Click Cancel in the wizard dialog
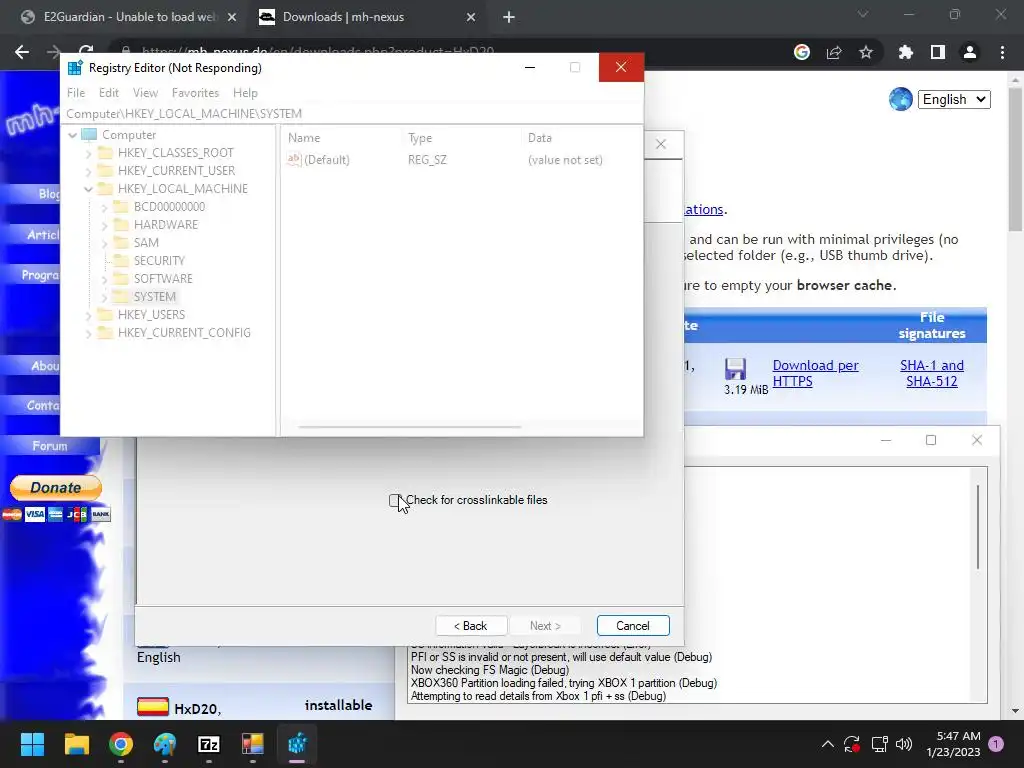Image resolution: width=1024 pixels, height=768 pixels. tap(633, 626)
